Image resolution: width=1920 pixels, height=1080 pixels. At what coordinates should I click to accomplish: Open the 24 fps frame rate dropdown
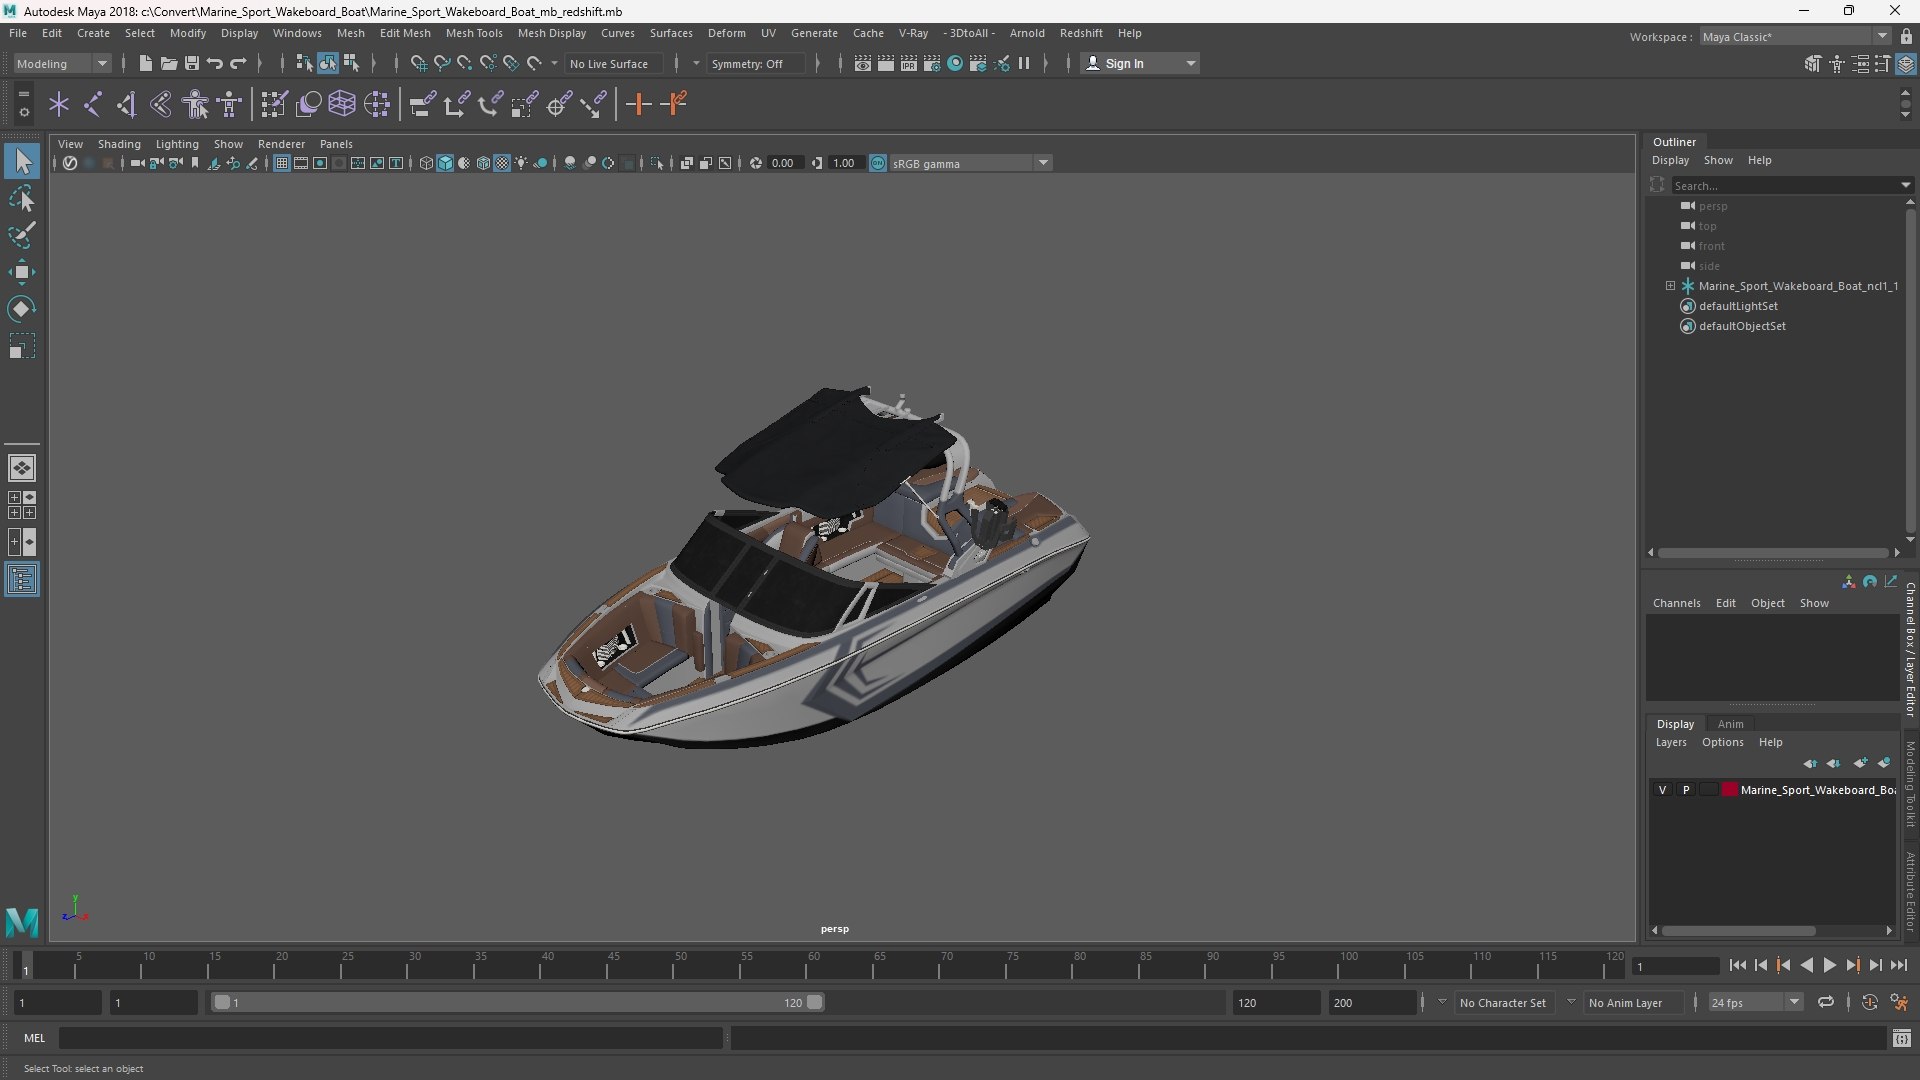click(1755, 1002)
